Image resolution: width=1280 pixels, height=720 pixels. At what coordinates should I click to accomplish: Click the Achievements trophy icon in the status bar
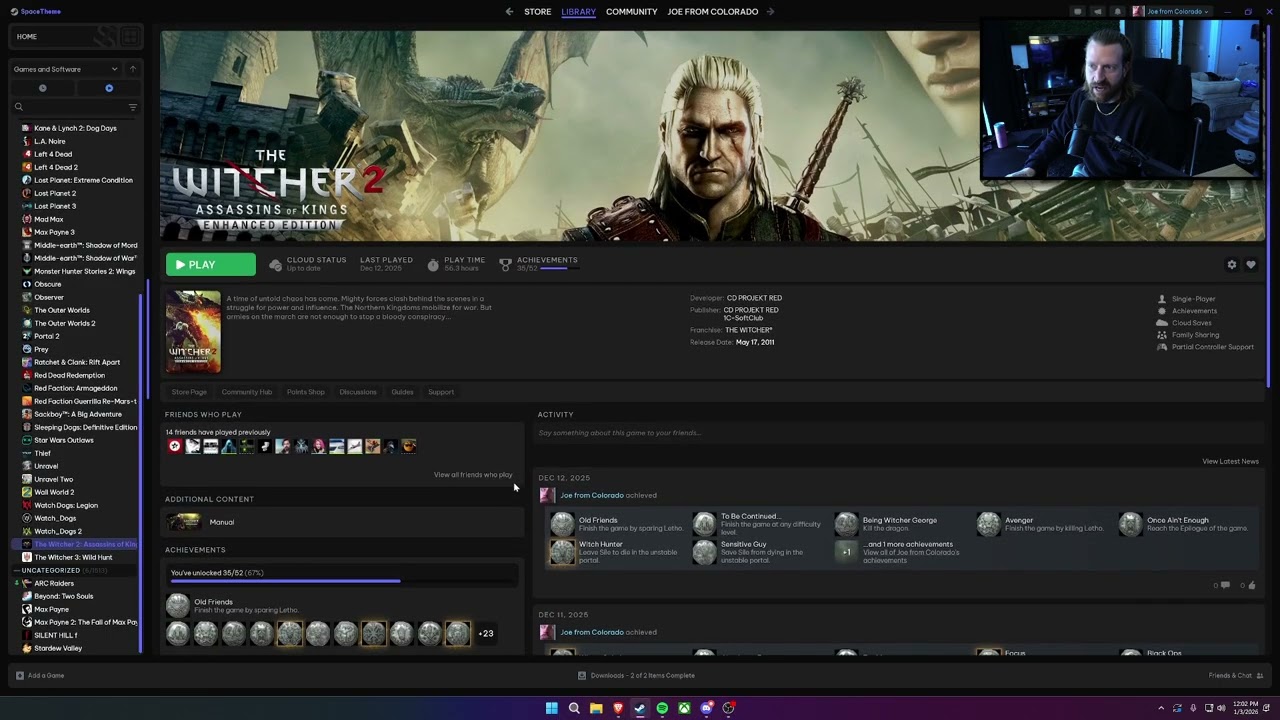(505, 264)
